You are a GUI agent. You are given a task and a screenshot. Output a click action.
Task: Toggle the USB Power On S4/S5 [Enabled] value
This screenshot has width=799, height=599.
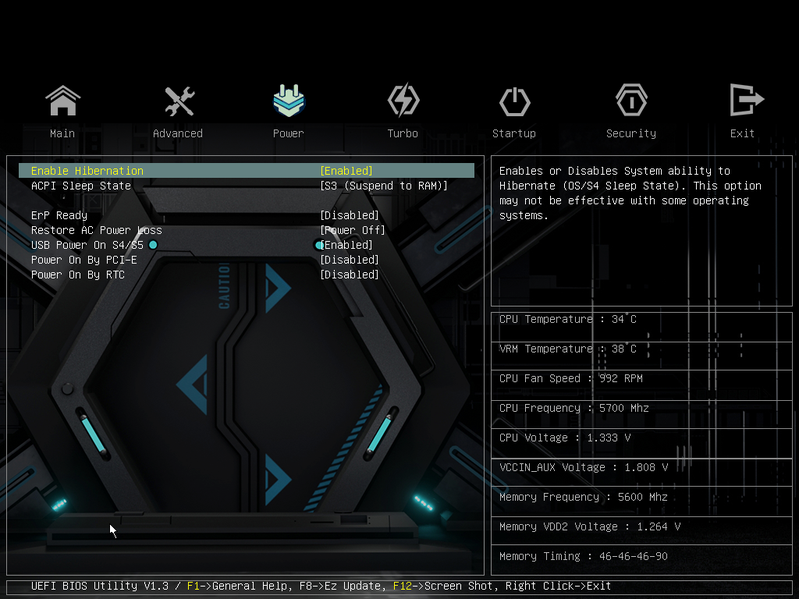347,245
